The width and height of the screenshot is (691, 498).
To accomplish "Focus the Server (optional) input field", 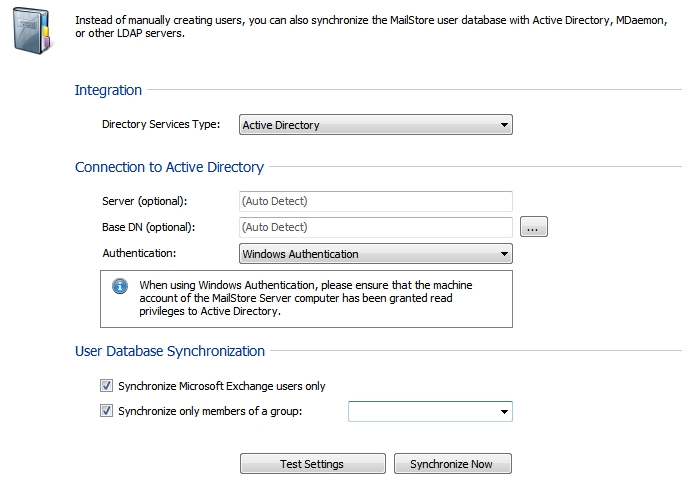I will (x=375, y=201).
